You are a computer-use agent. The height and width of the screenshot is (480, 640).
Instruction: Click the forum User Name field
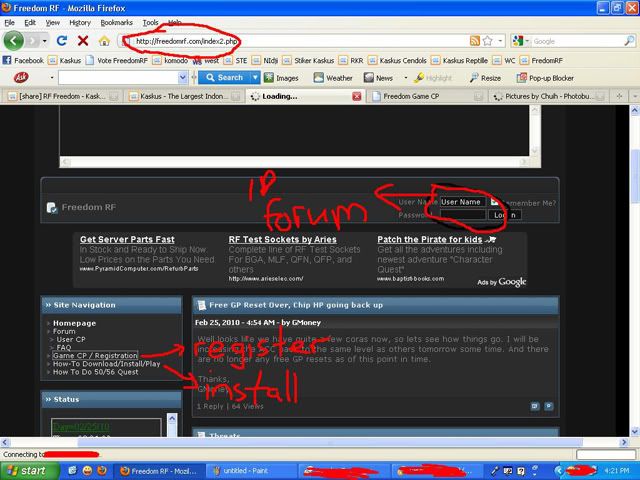pyautogui.click(x=462, y=202)
